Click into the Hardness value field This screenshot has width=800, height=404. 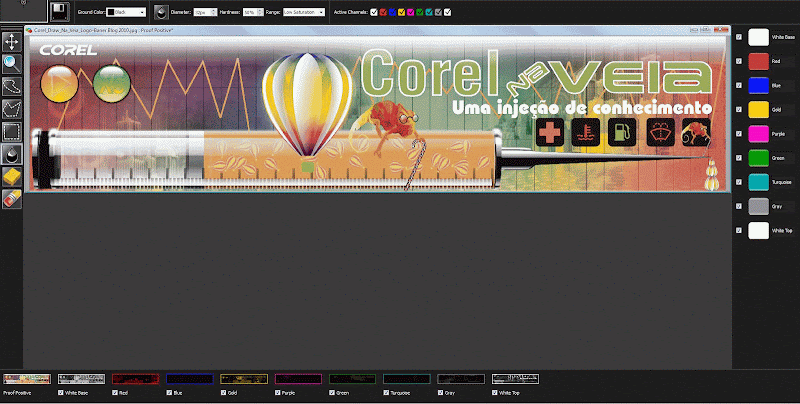[249, 12]
